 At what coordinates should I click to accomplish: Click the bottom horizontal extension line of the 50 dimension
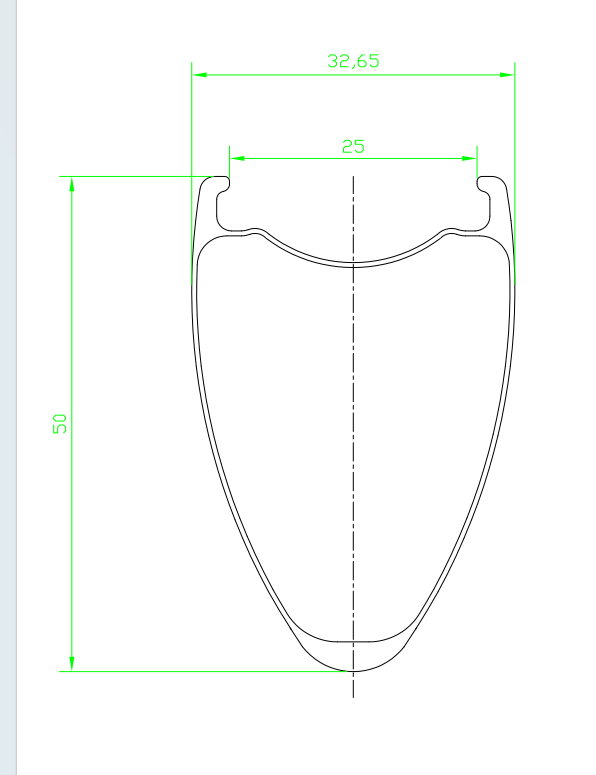(x=206, y=671)
